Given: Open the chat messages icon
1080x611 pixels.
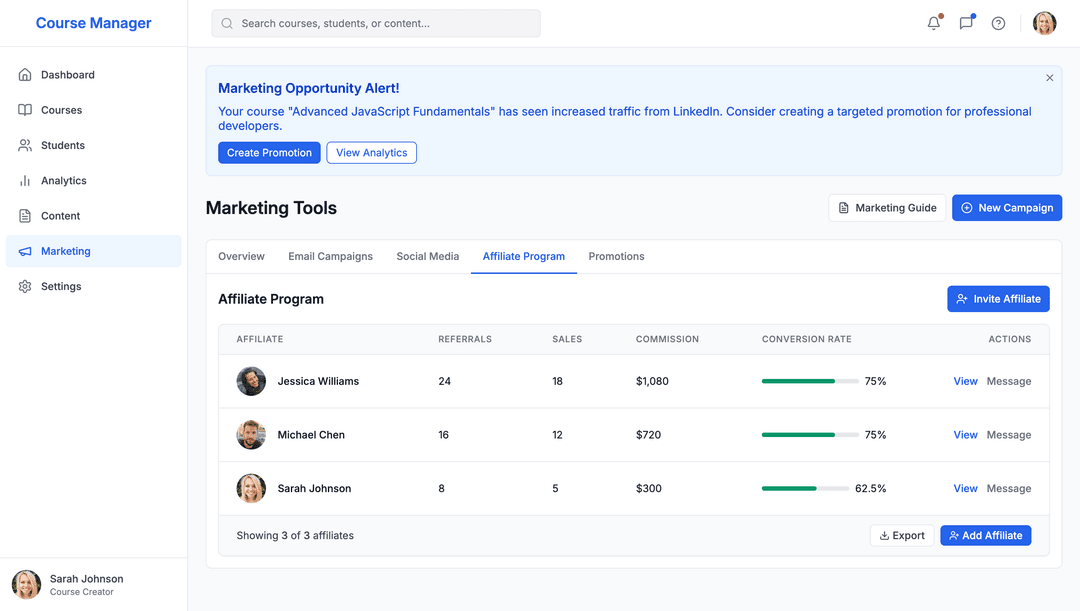Looking at the screenshot, I should pos(966,23).
